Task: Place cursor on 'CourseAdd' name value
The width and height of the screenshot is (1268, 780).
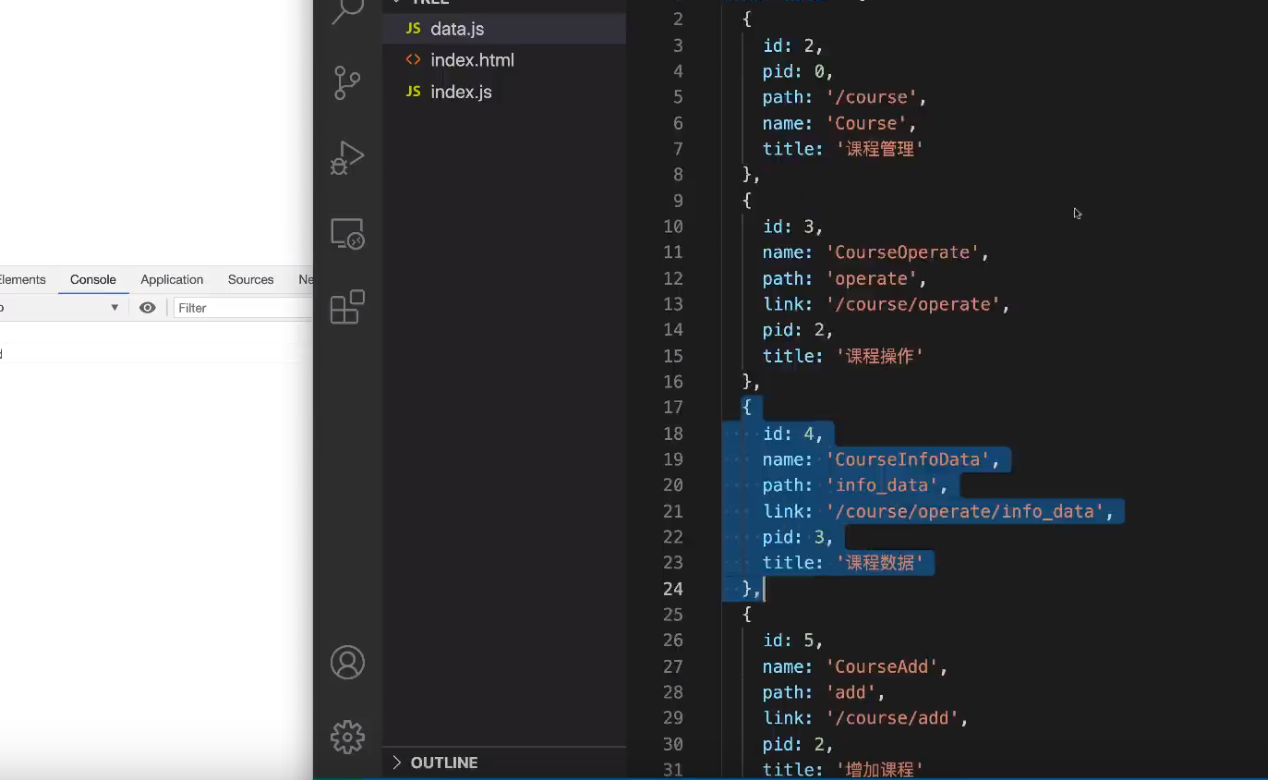Action: 881,666
